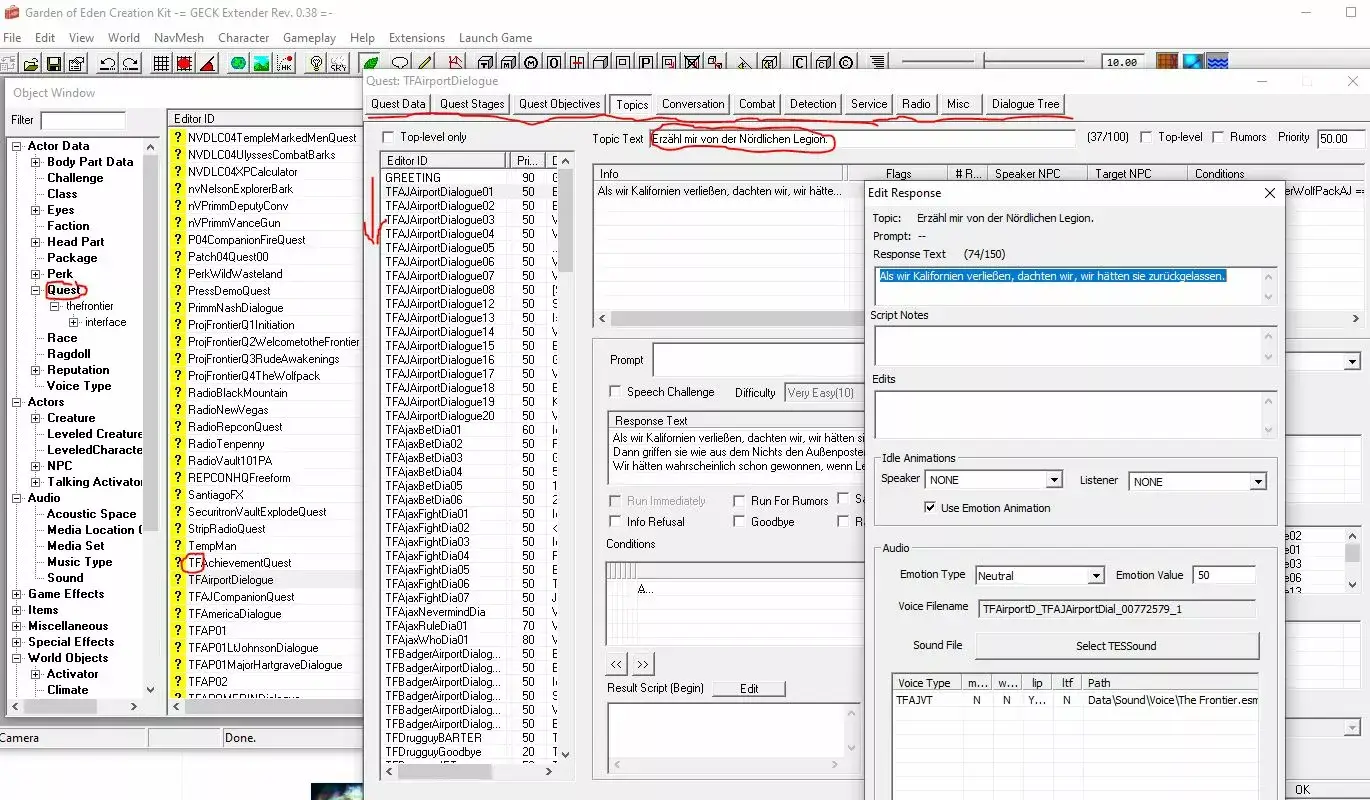Enable the Speech Challenge checkbox
1370x800 pixels.
616,392
